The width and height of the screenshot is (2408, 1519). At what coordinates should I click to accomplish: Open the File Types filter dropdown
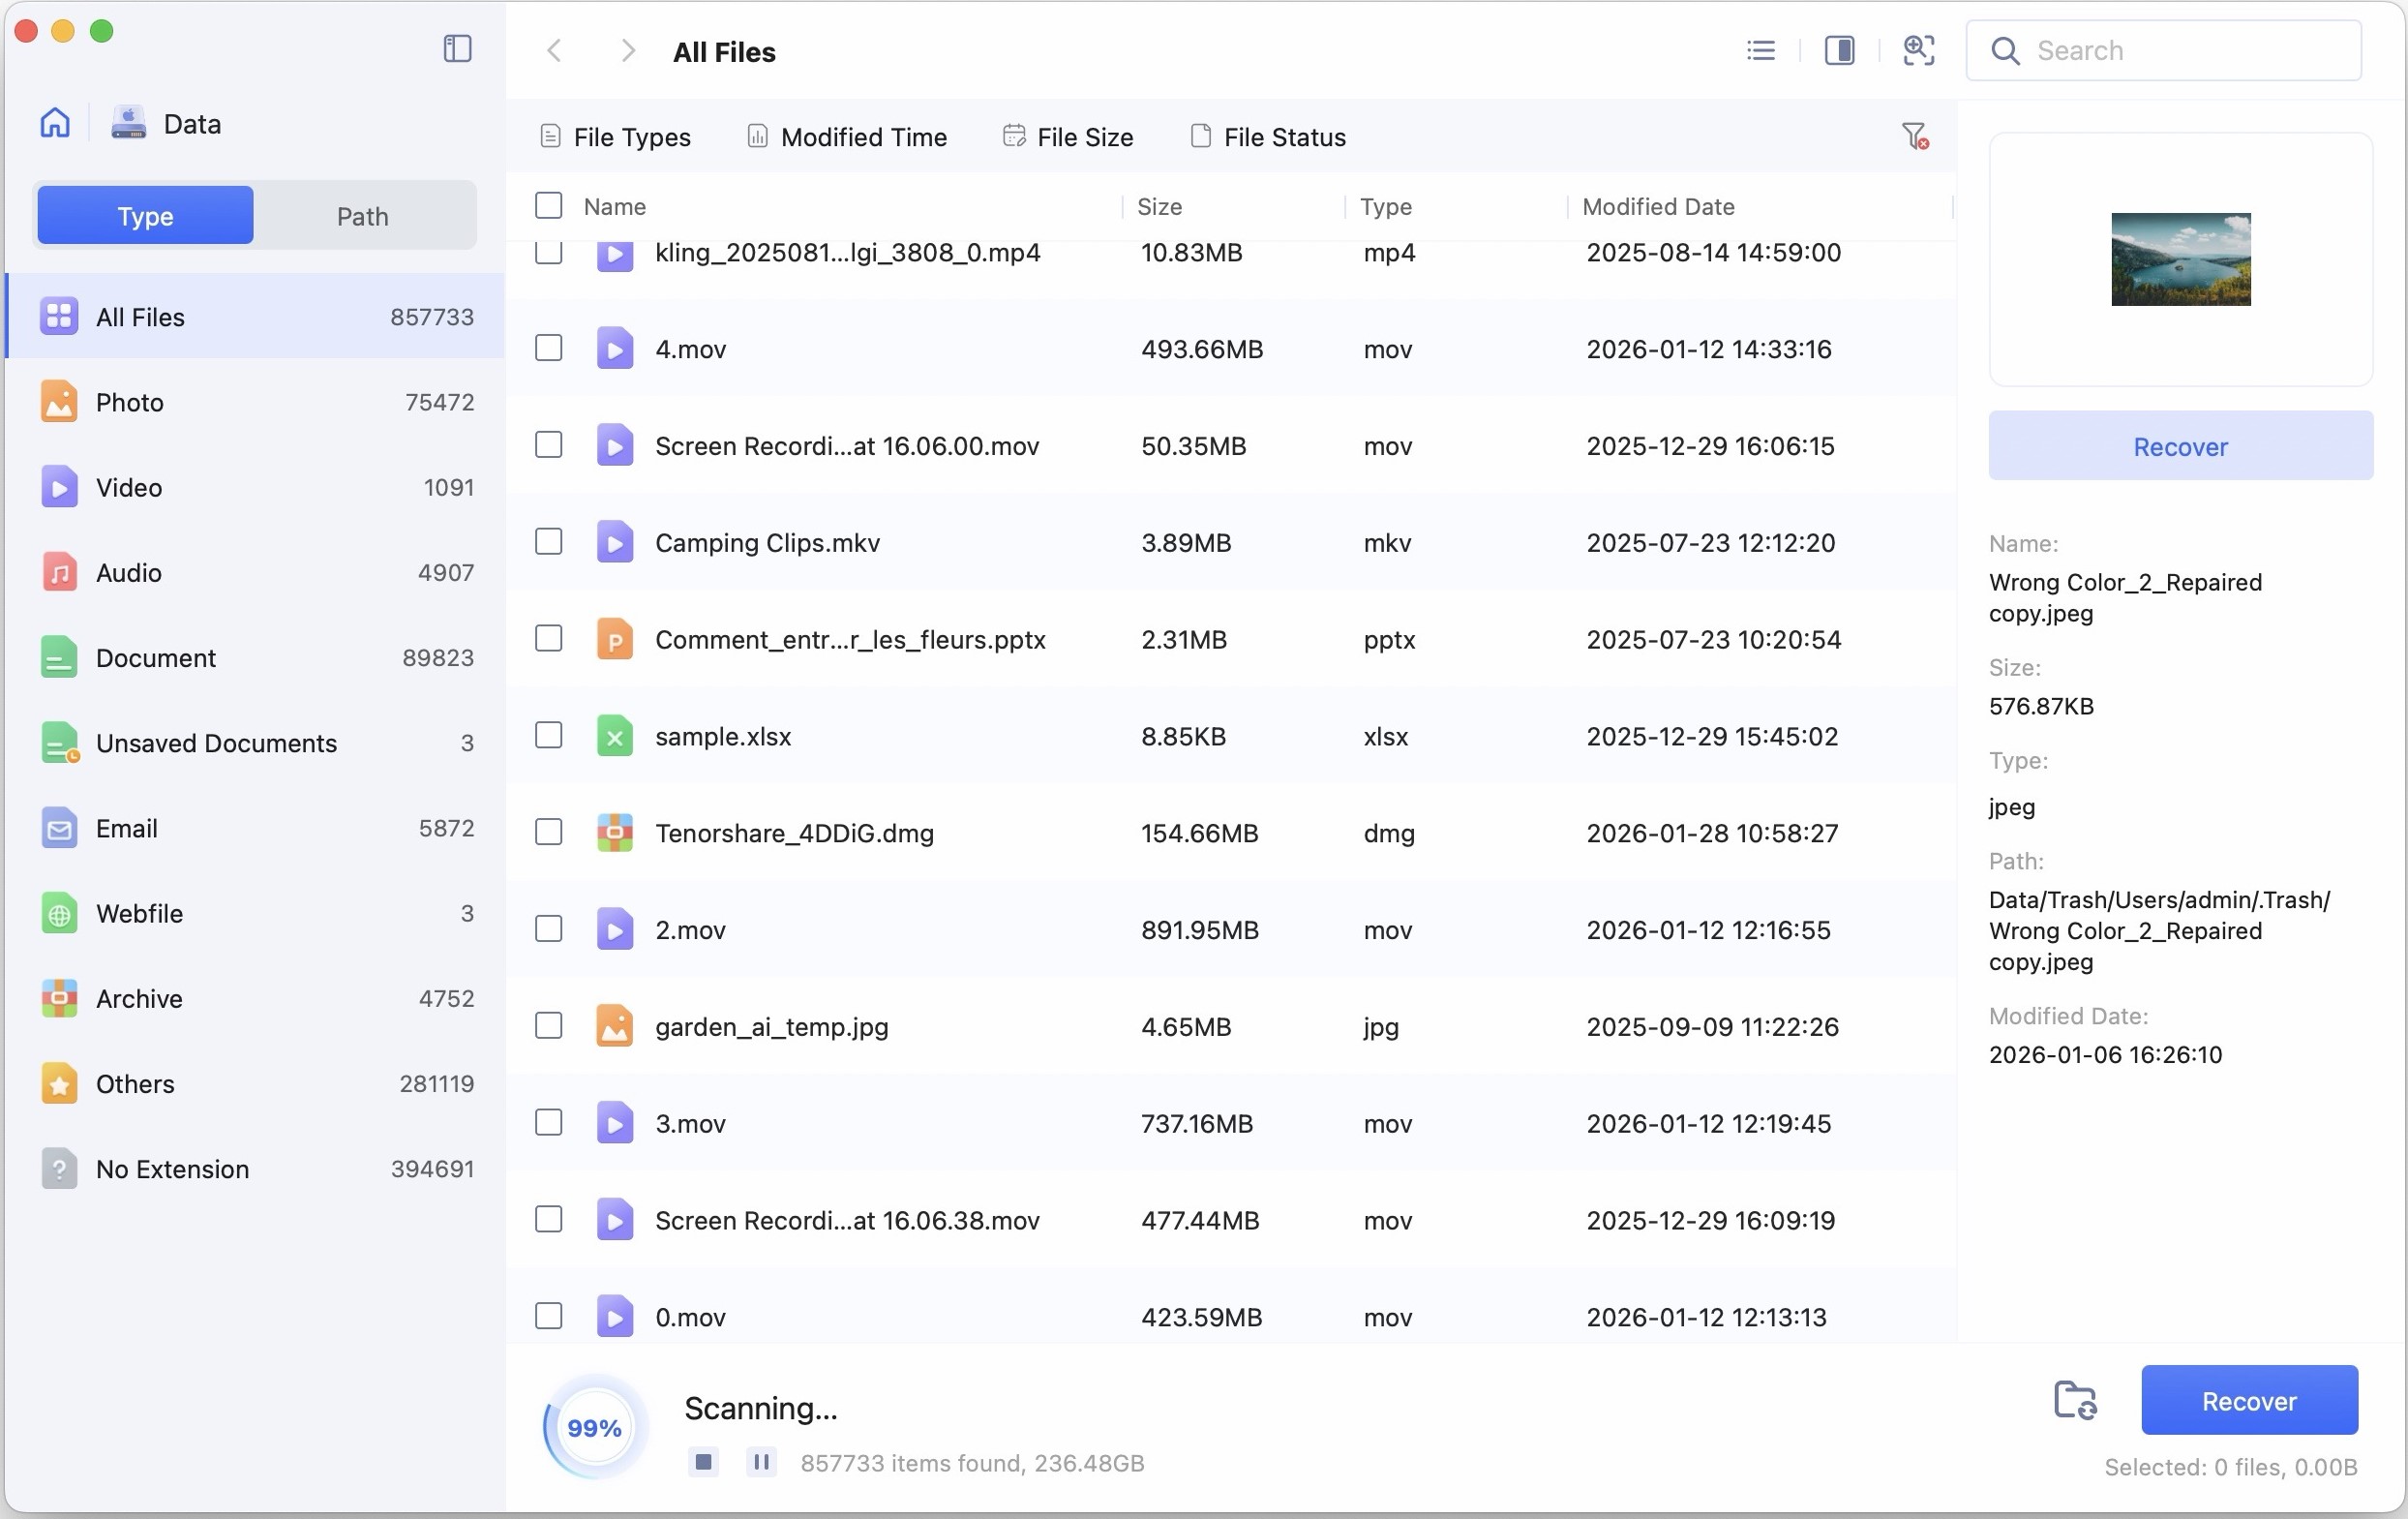tap(615, 137)
